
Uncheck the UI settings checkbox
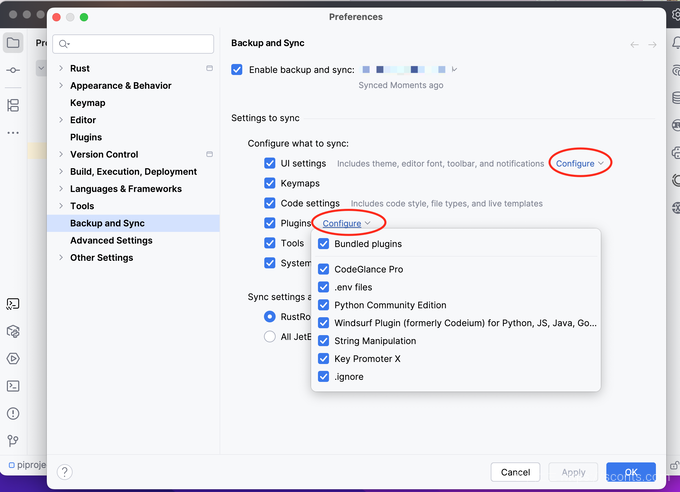[x=270, y=163]
